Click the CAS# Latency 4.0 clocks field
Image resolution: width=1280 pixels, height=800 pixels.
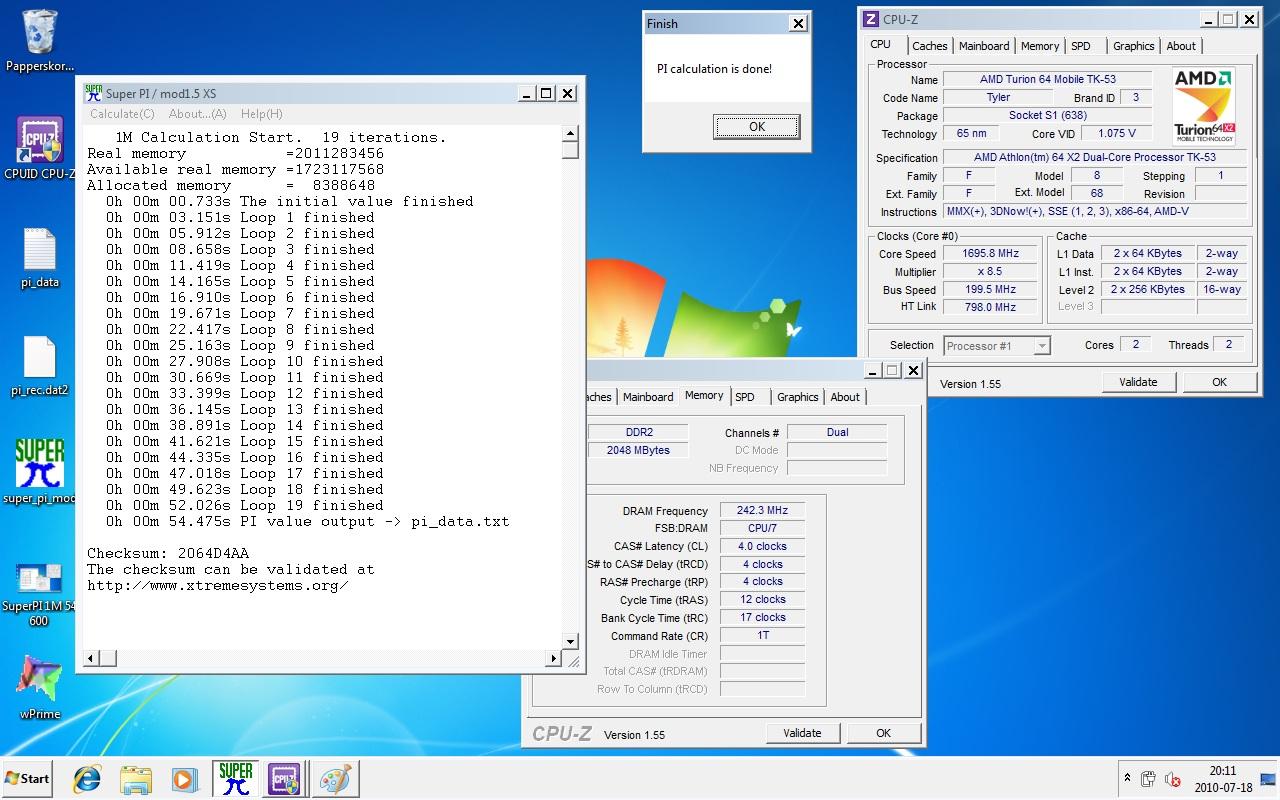(x=762, y=547)
